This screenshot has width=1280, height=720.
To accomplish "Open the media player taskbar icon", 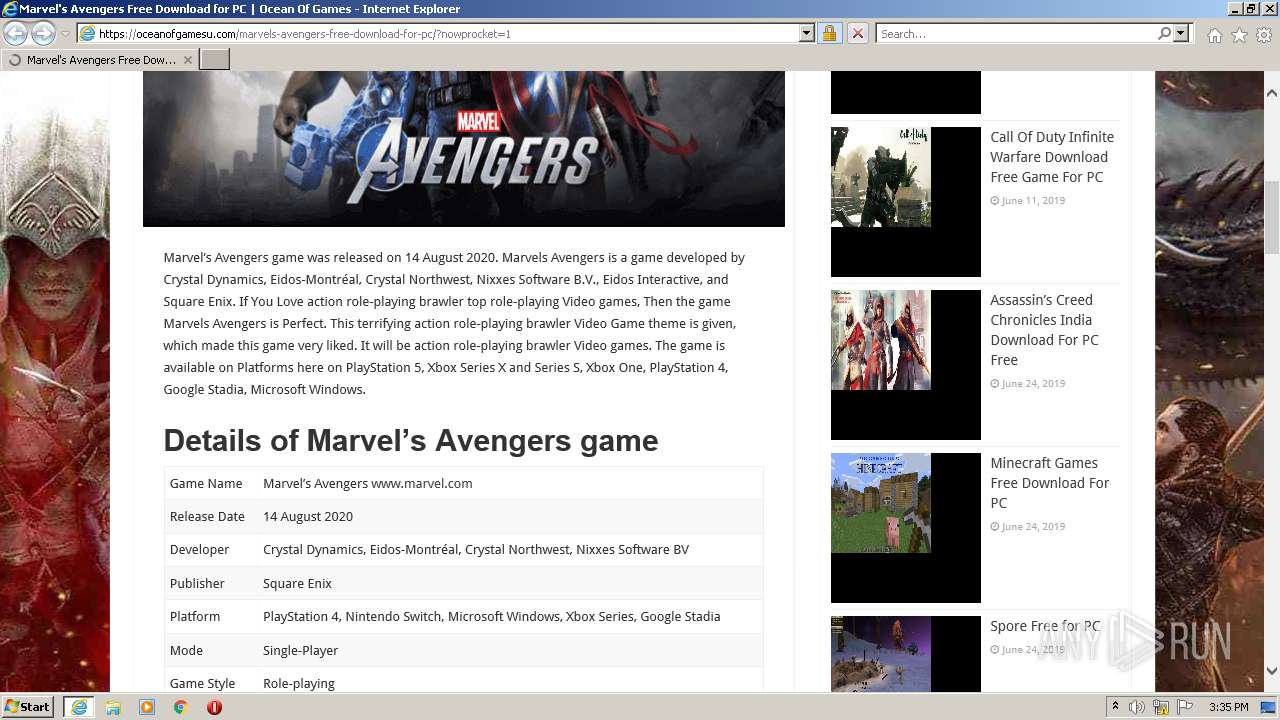I will 147,707.
